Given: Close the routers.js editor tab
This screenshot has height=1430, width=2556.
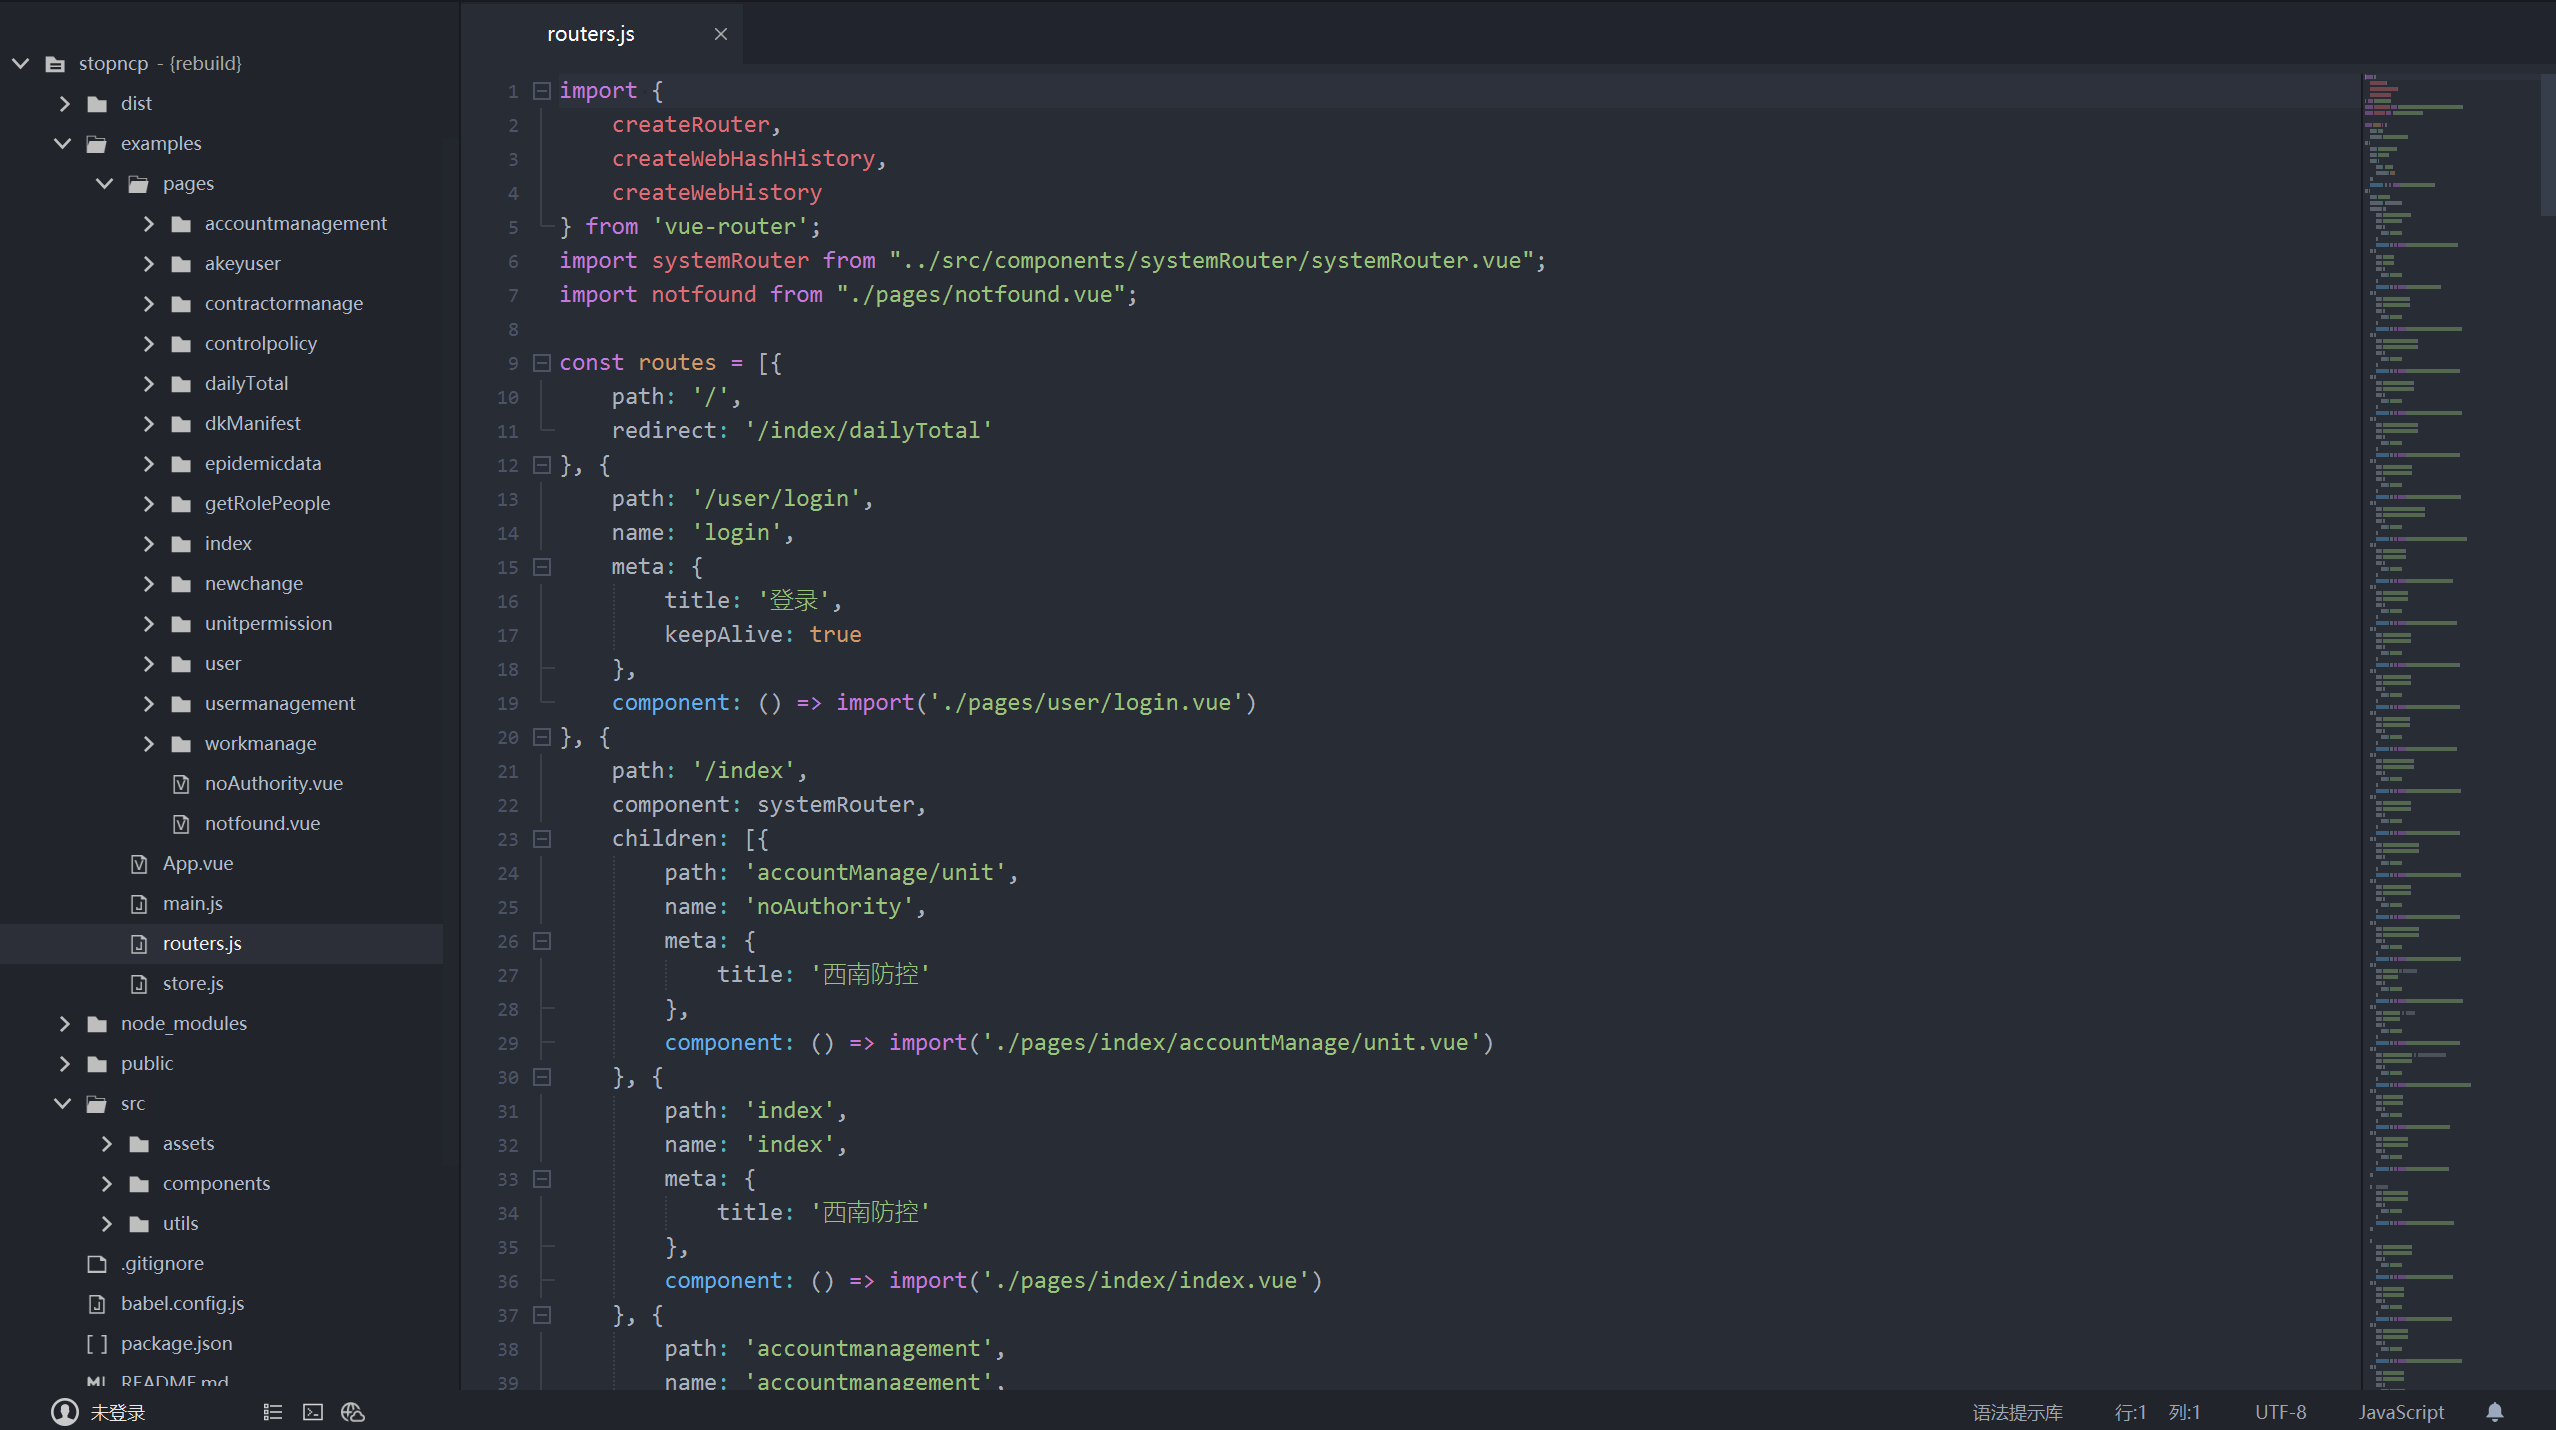Looking at the screenshot, I should (721, 34).
